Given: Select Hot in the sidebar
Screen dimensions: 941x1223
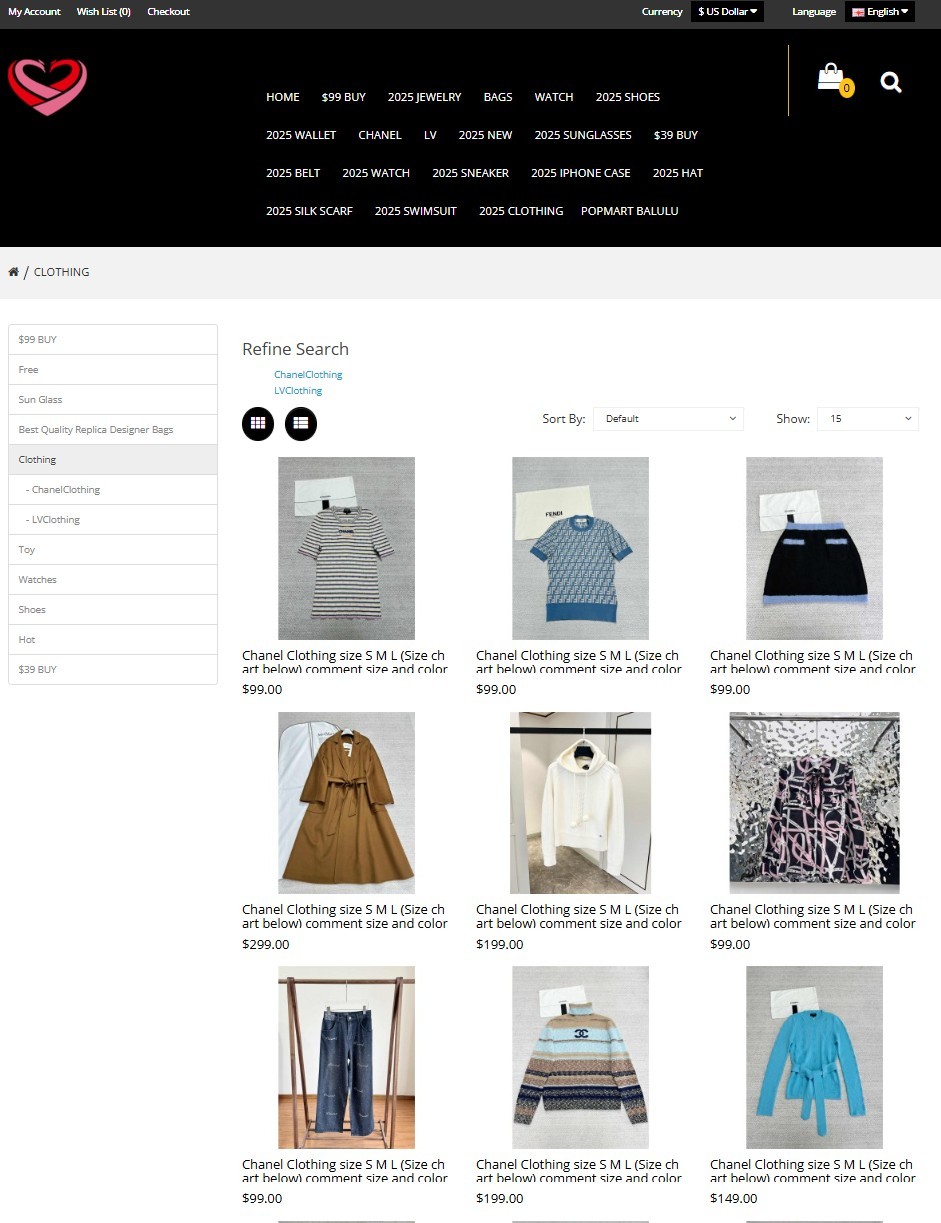Looking at the screenshot, I should (113, 640).
